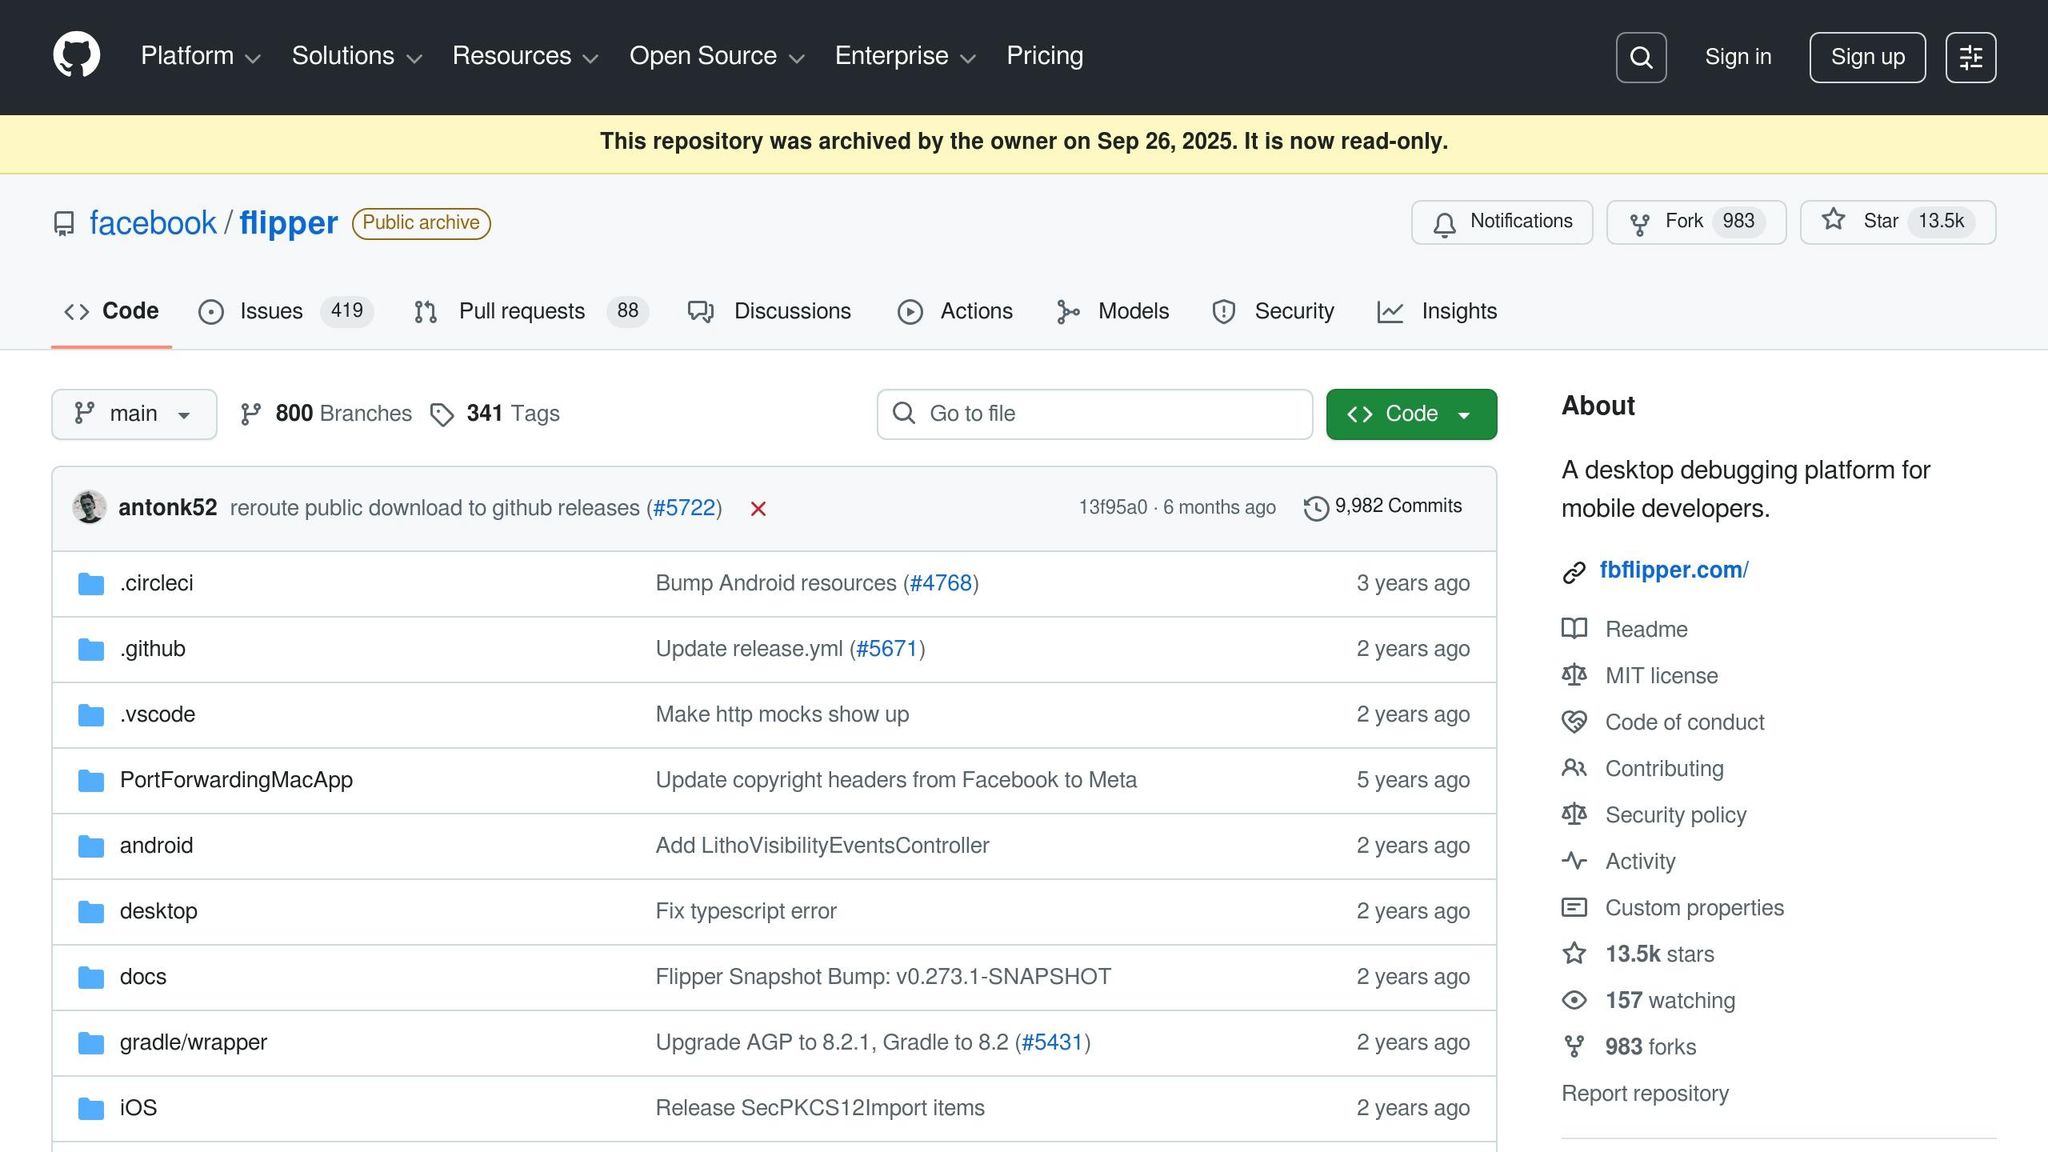Open the green Code dropdown
Screen dimensions: 2048x1152
tap(1410, 414)
